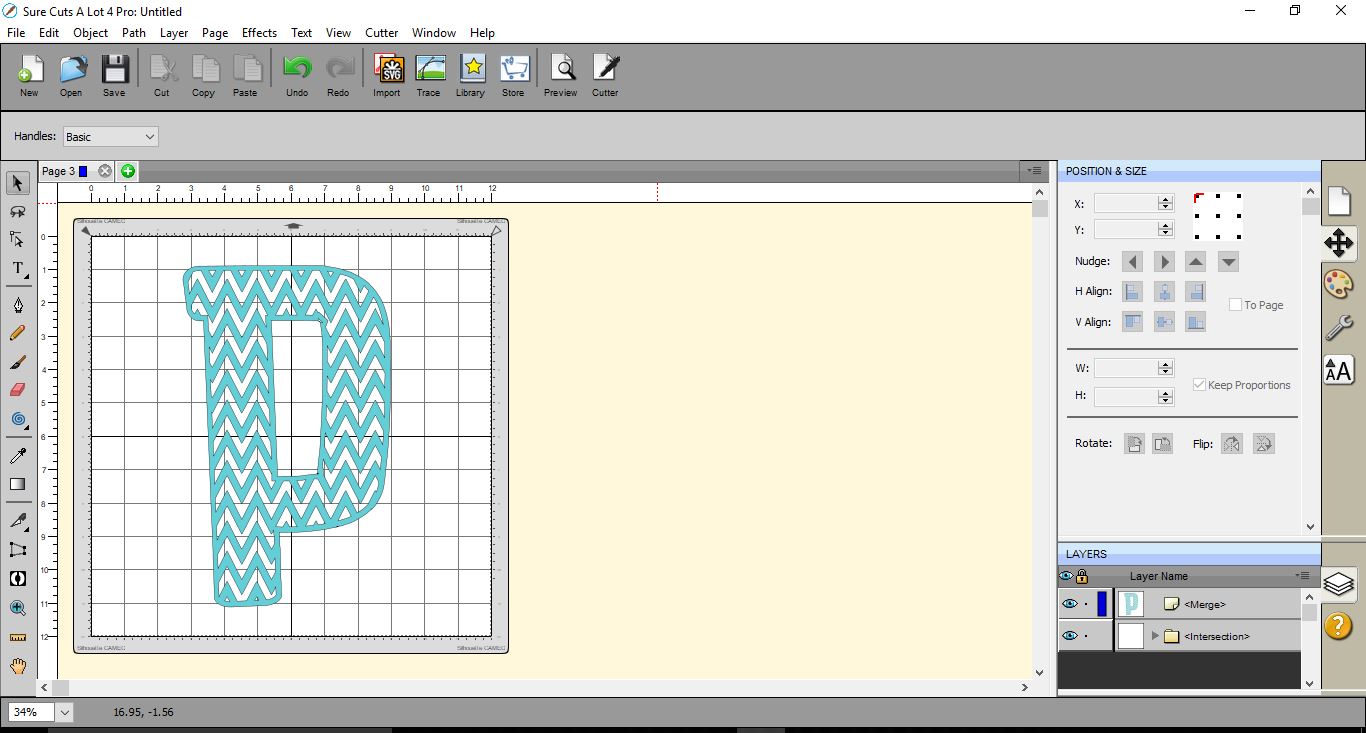Close the Page 3 tab
1366x733 pixels.
click(x=105, y=171)
